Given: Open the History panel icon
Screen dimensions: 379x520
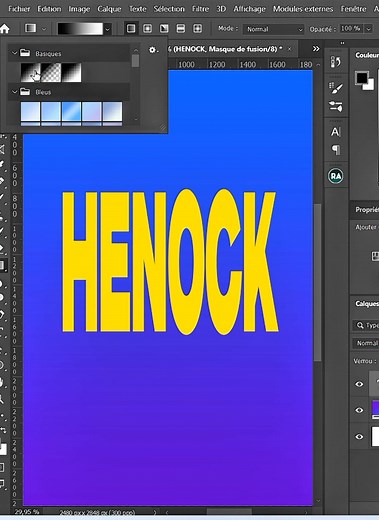Looking at the screenshot, I should point(336,62).
